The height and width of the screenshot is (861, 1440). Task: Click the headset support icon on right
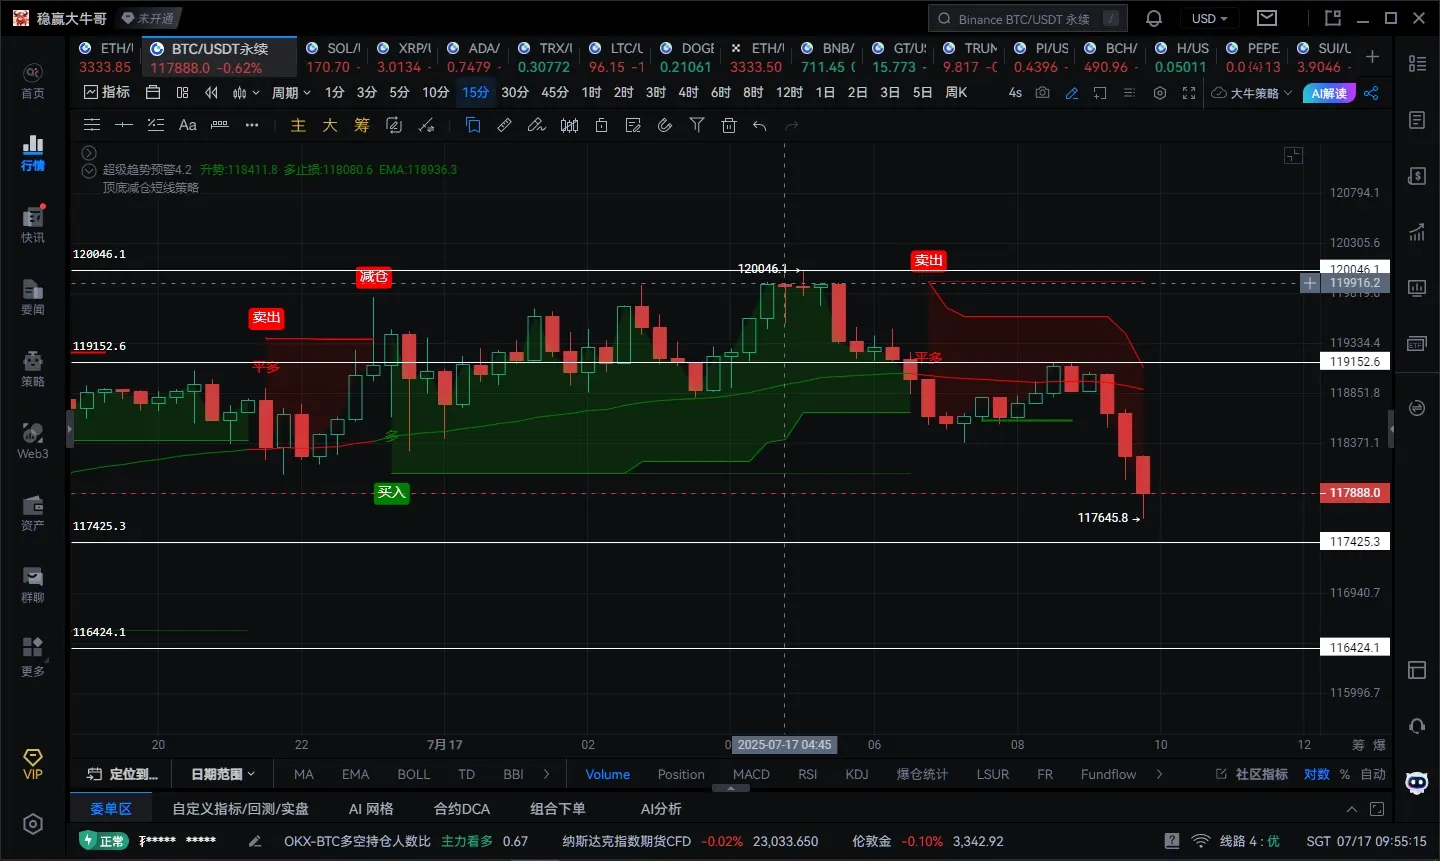(1417, 725)
